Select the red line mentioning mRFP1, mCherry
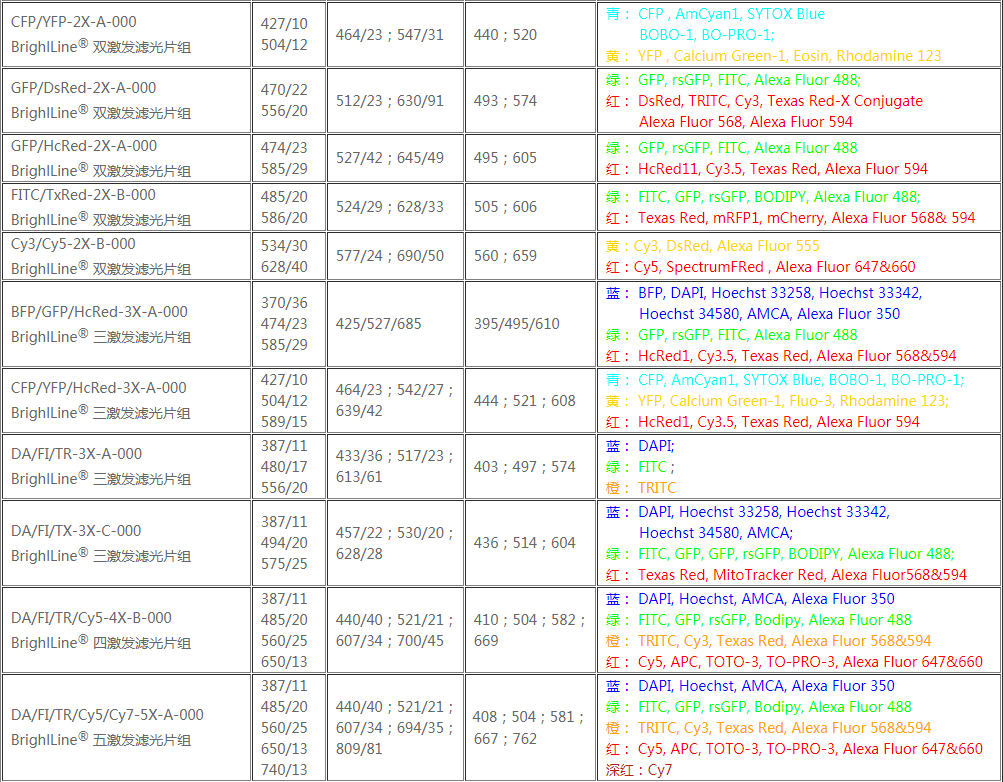 coord(791,218)
